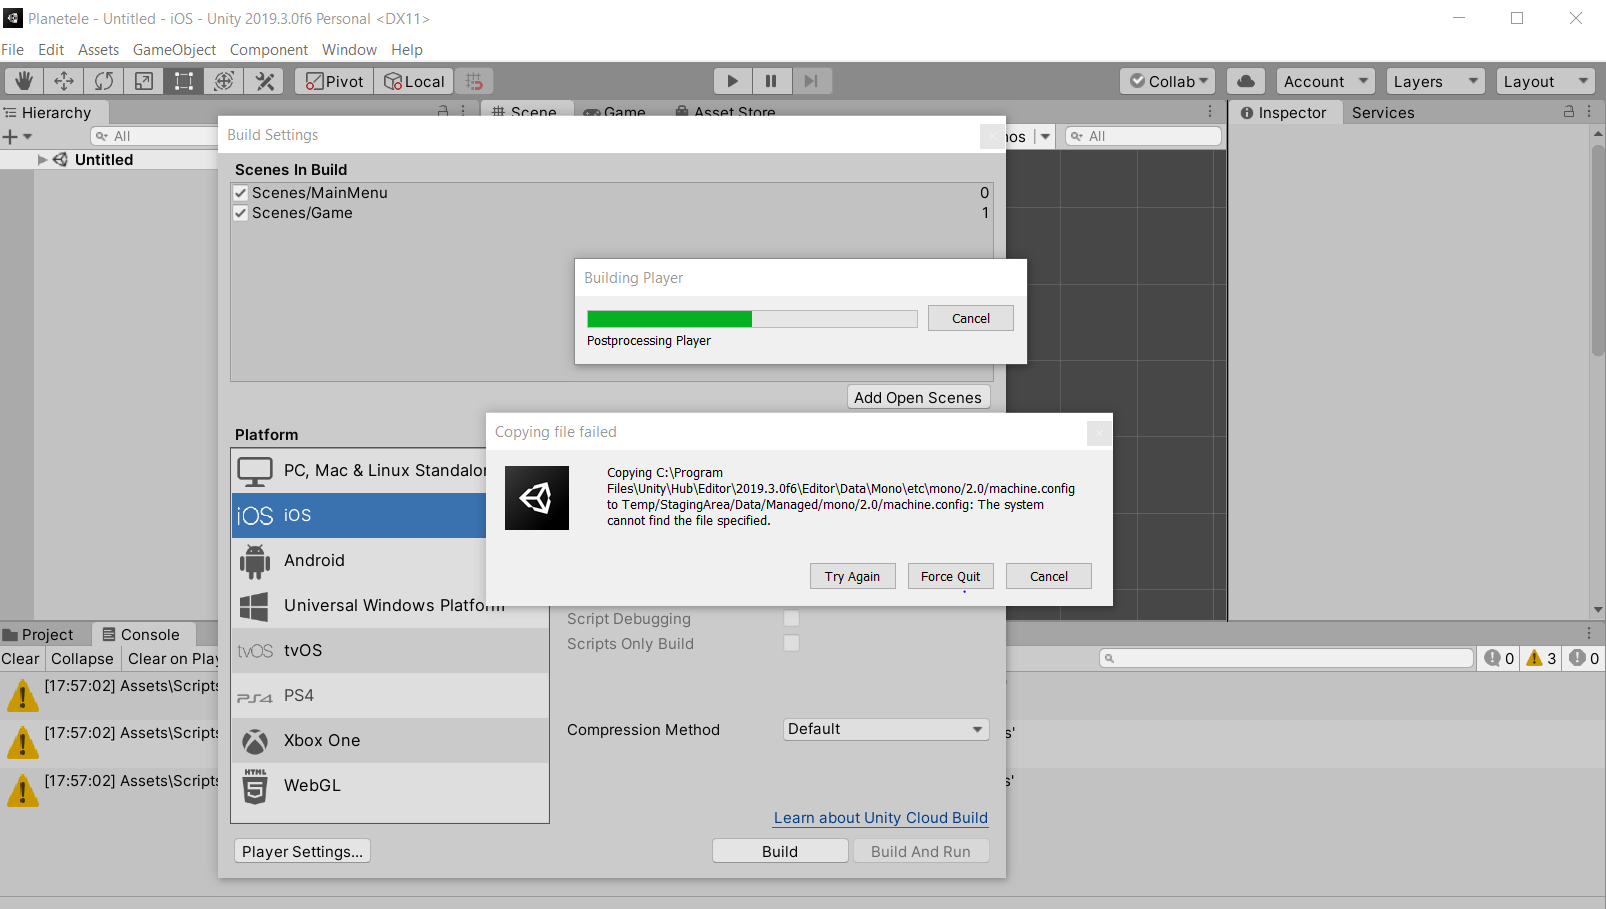This screenshot has height=909, width=1606.
Task: Select the Hand tool in toolbar
Action: coord(24,81)
